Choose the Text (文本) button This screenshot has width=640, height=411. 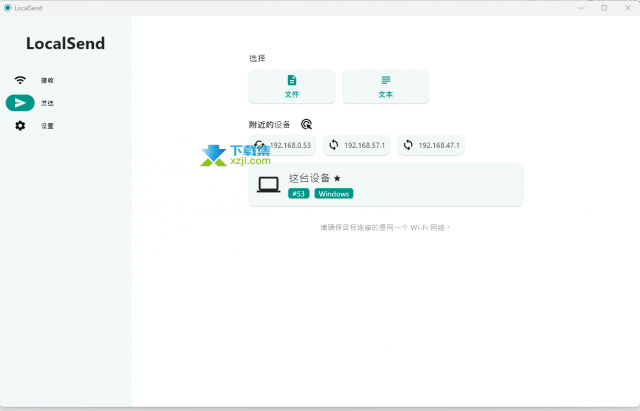(x=386, y=87)
